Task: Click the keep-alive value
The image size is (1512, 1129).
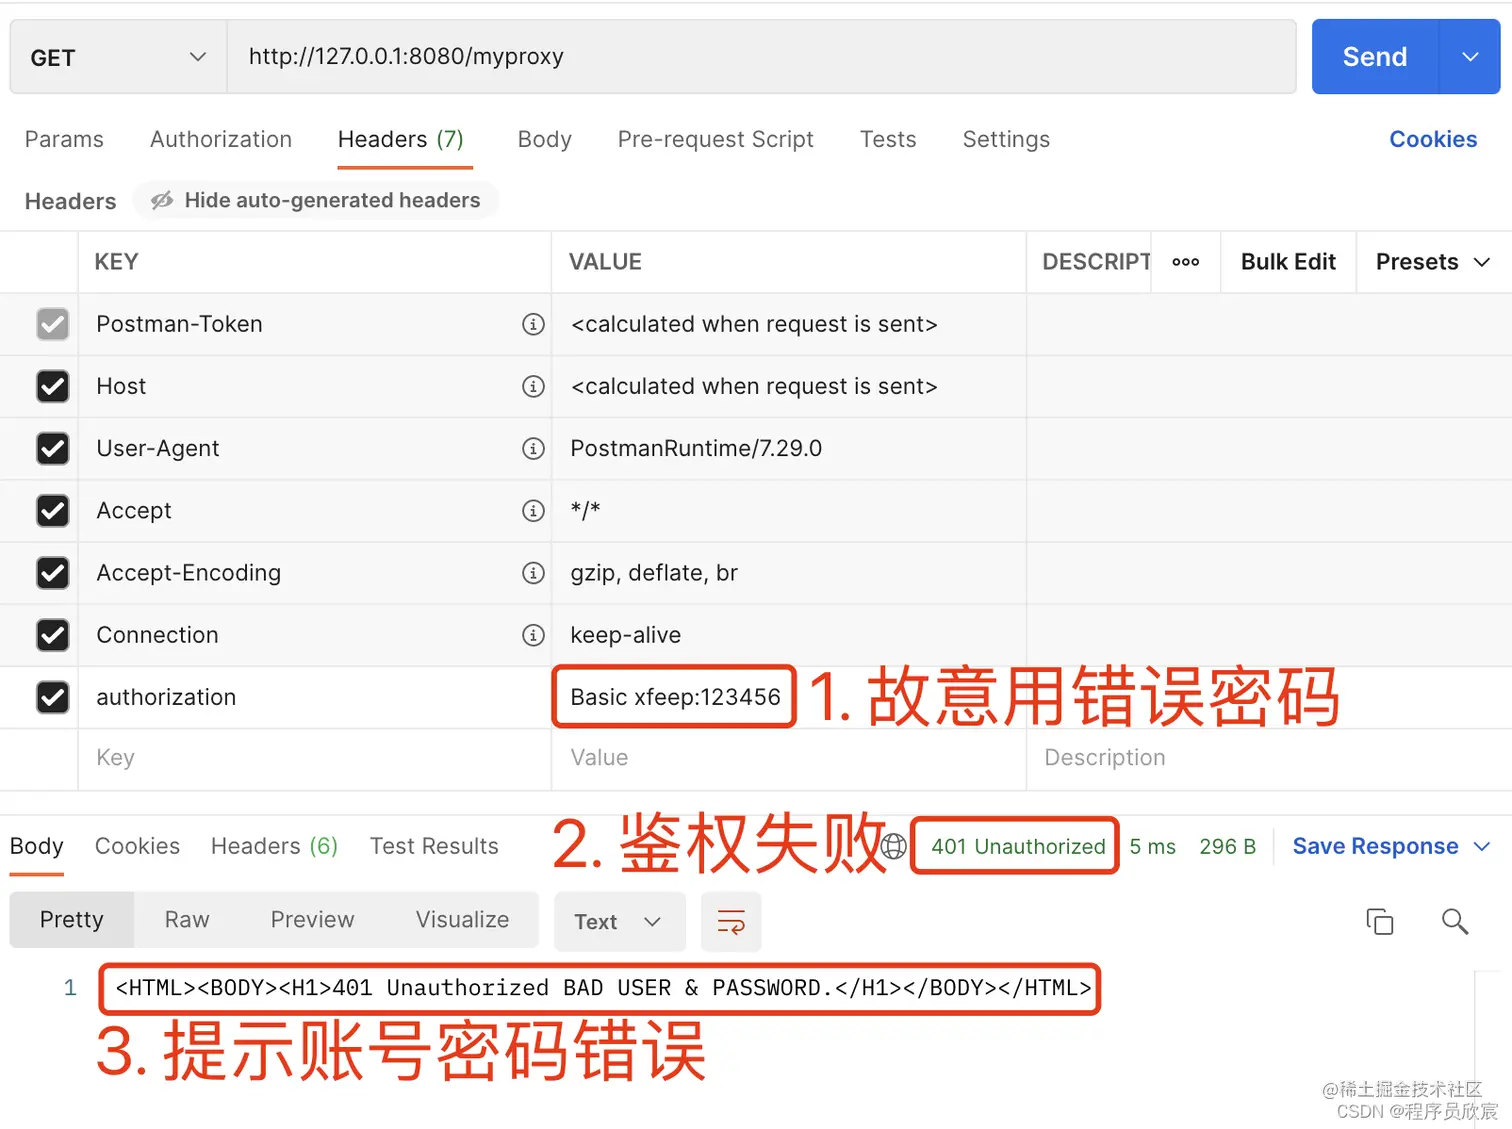Action: click(x=626, y=635)
